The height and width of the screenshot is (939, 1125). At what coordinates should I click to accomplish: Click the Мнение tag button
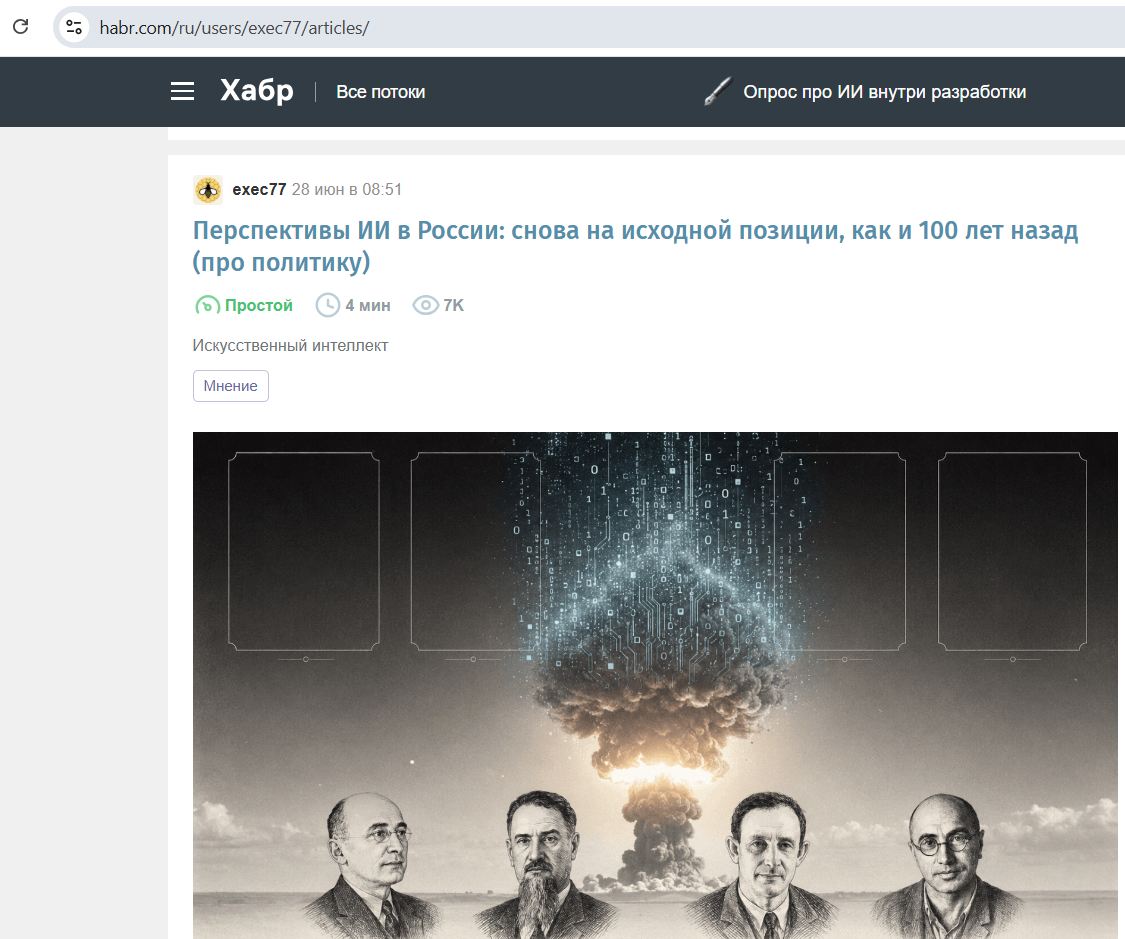(230, 386)
